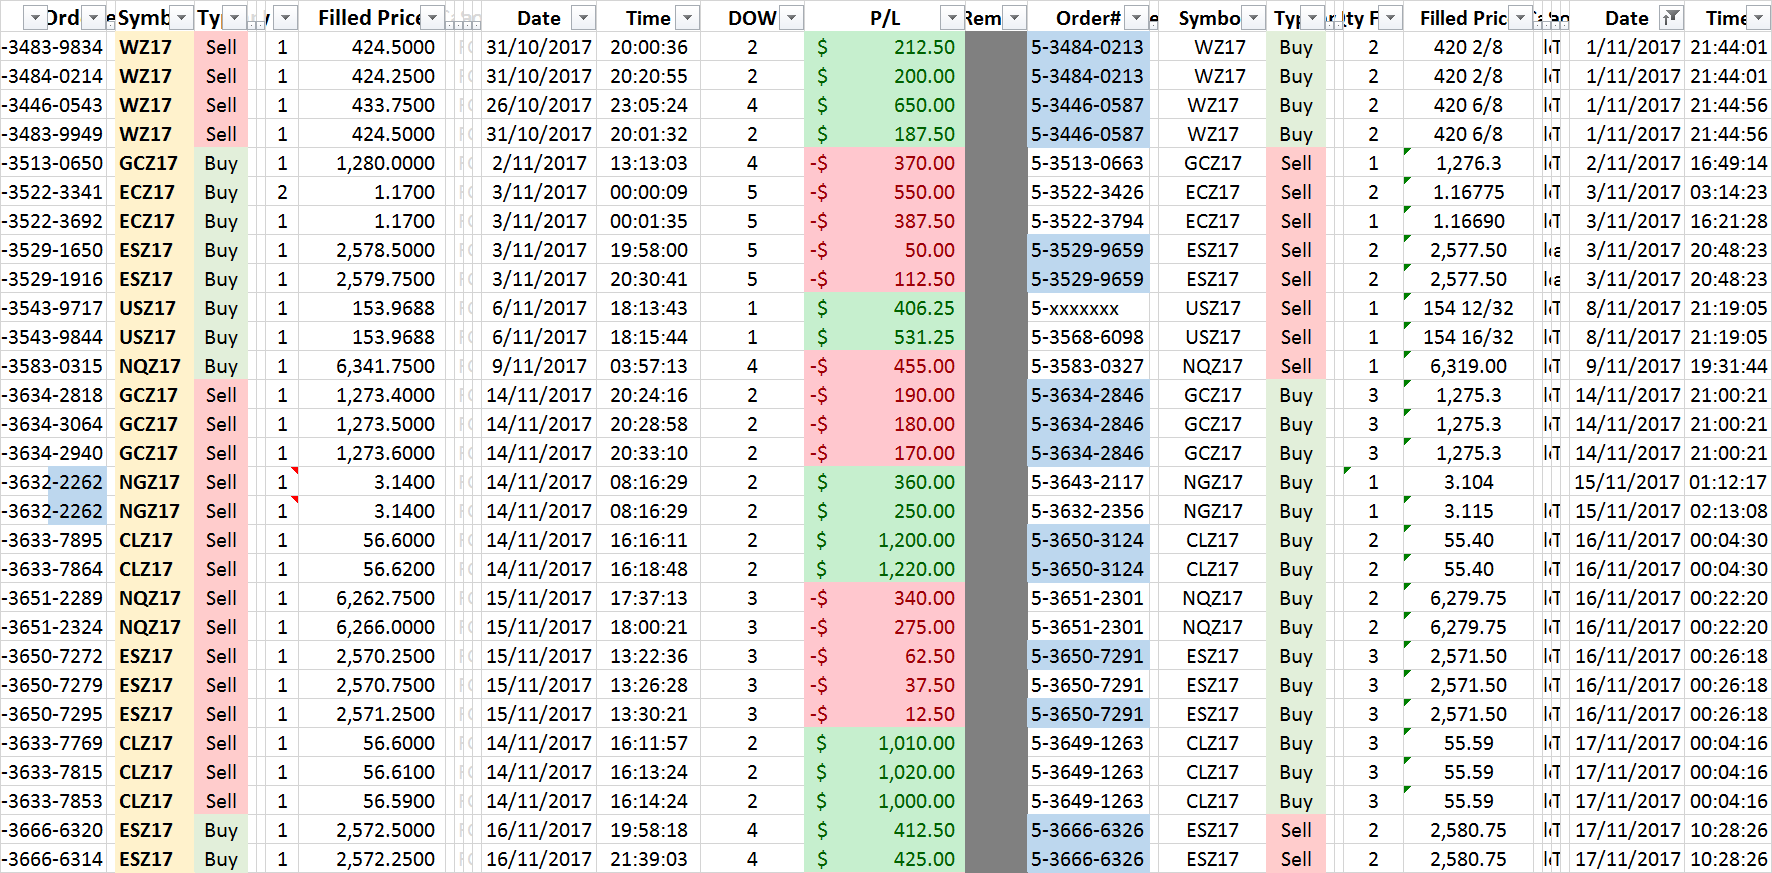Select the time cell 13:13:03

(649, 163)
